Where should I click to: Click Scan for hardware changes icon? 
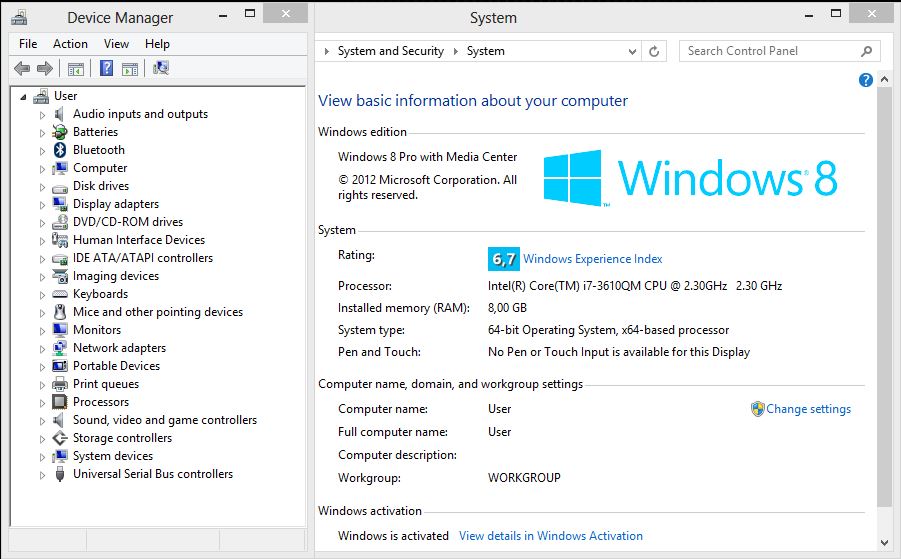[161, 68]
